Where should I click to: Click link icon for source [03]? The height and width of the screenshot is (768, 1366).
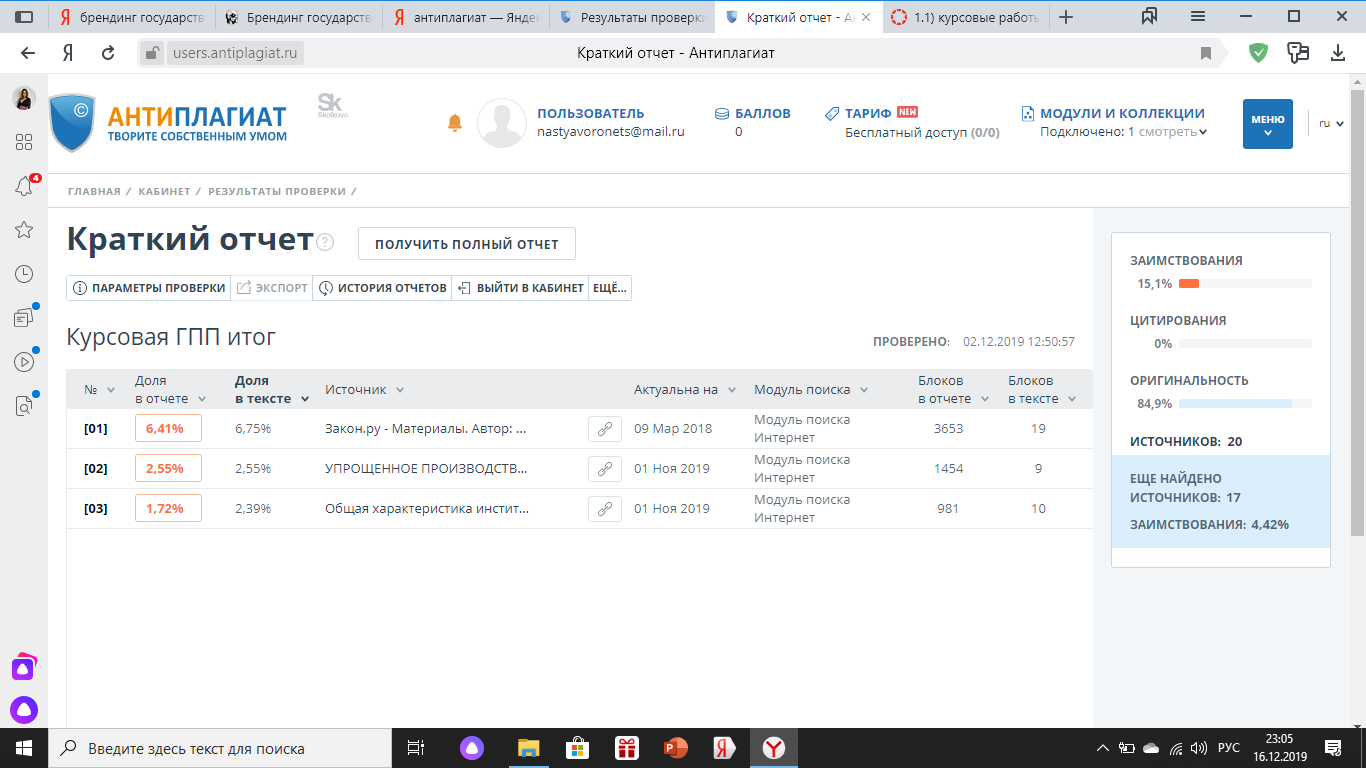pos(604,509)
